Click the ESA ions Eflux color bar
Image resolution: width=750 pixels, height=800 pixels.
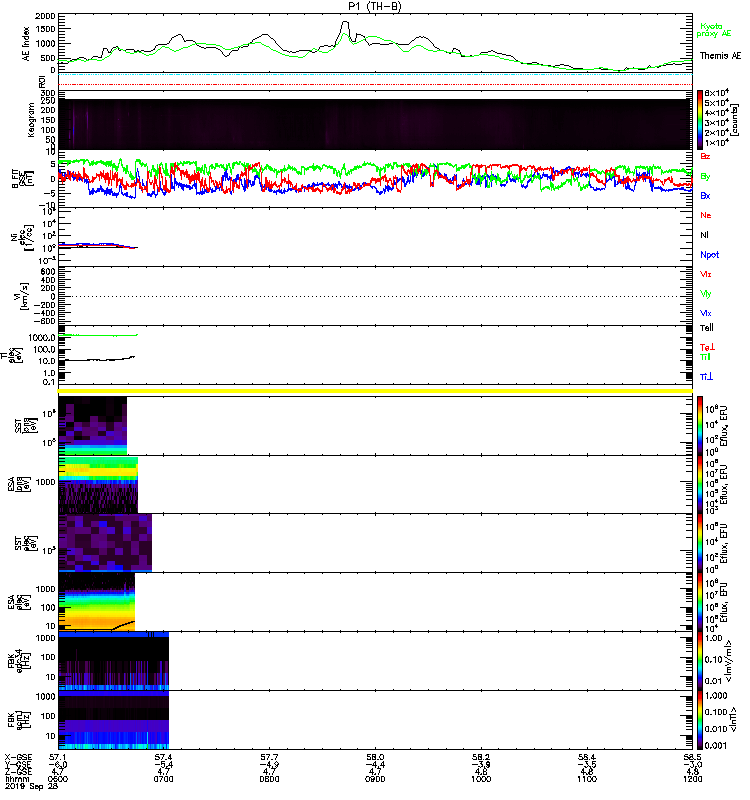[x=700, y=484]
